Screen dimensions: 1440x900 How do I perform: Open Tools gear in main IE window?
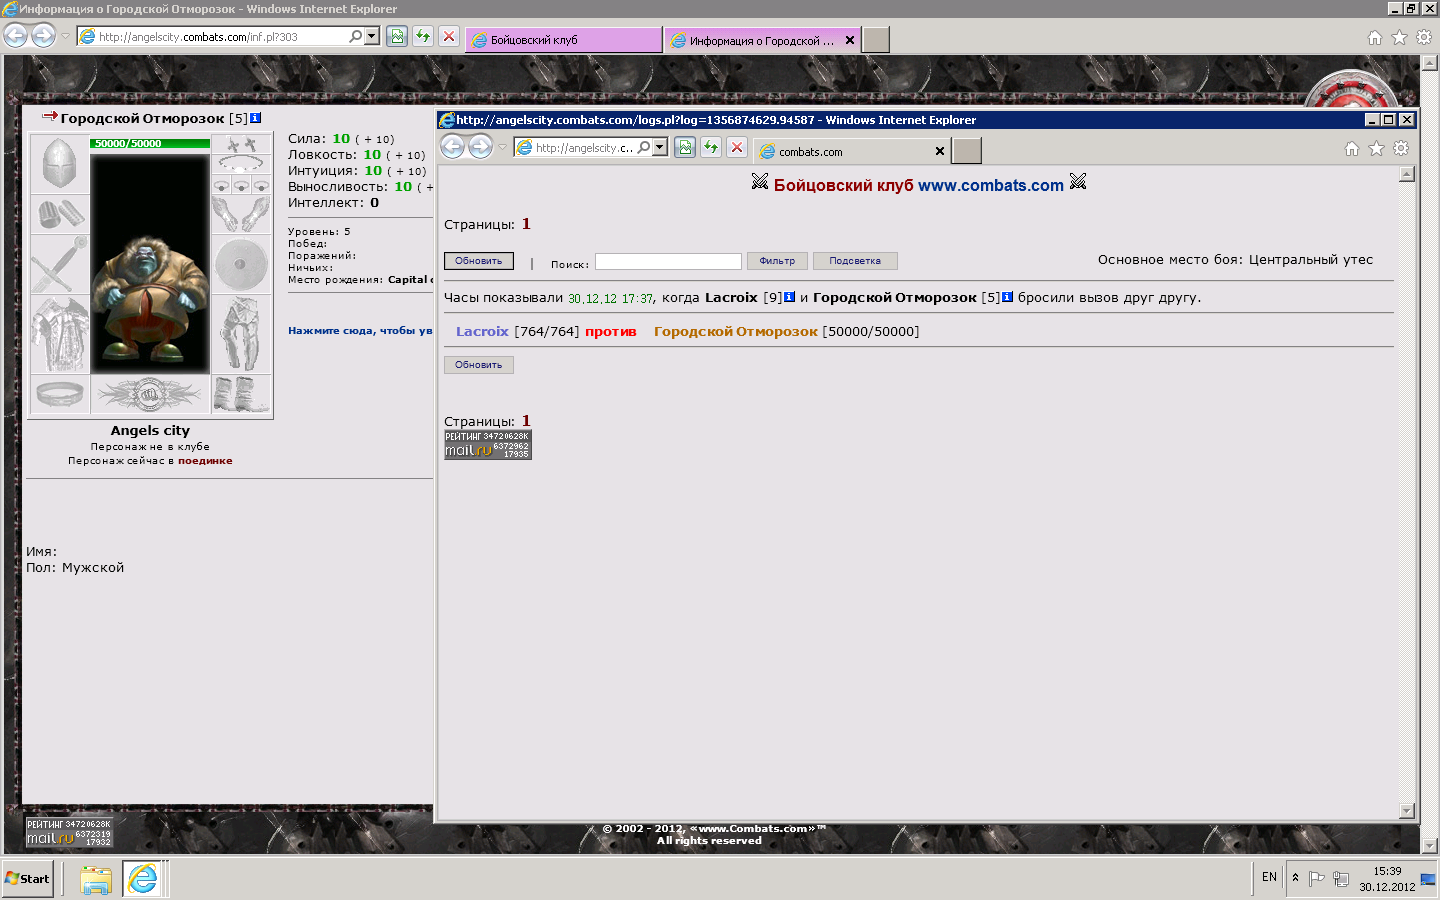[x=1424, y=38]
